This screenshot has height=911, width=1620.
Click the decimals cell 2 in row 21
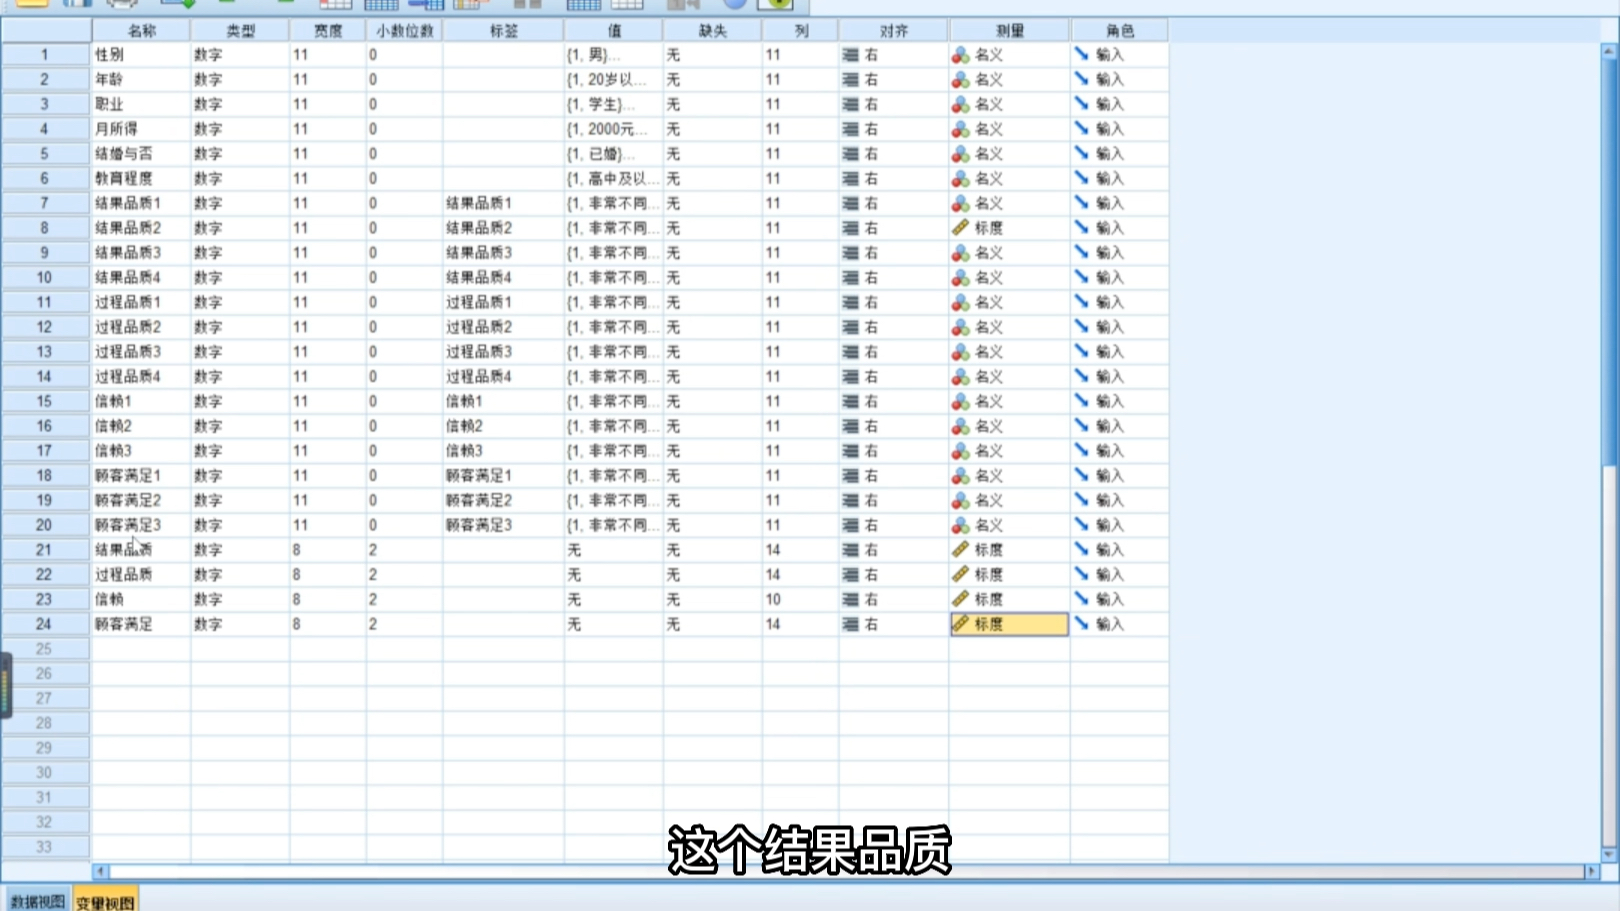click(404, 550)
